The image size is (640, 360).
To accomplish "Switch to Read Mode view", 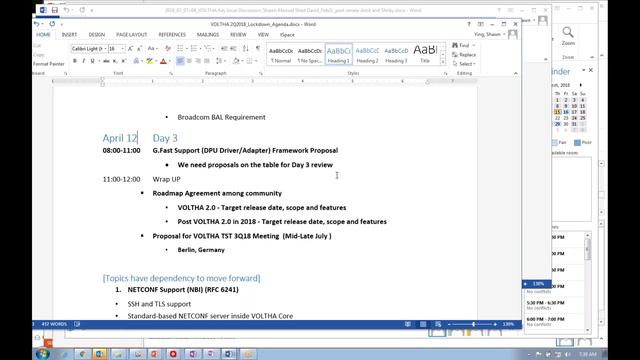I will [x=408, y=324].
